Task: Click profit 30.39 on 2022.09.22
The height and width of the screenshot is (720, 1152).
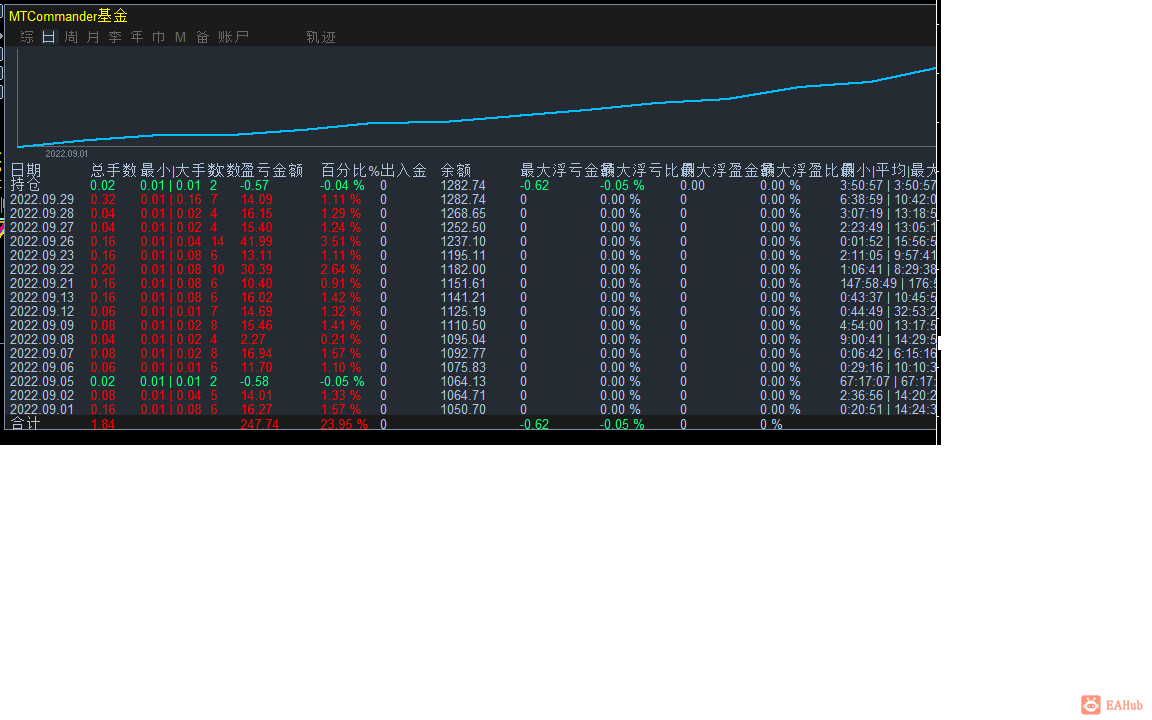Action: pos(256,269)
